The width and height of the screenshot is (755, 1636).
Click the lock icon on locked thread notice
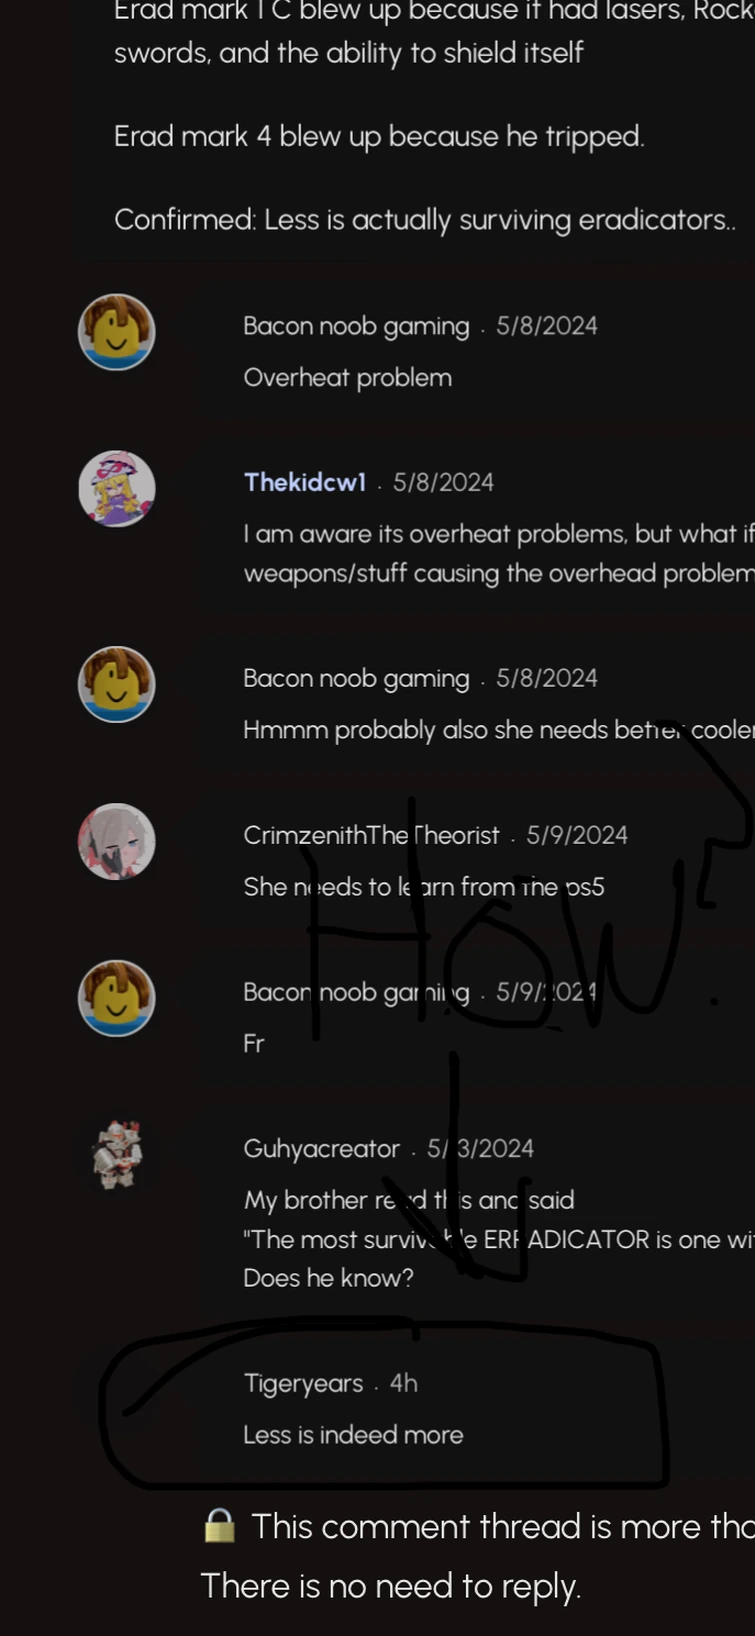tap(220, 1526)
